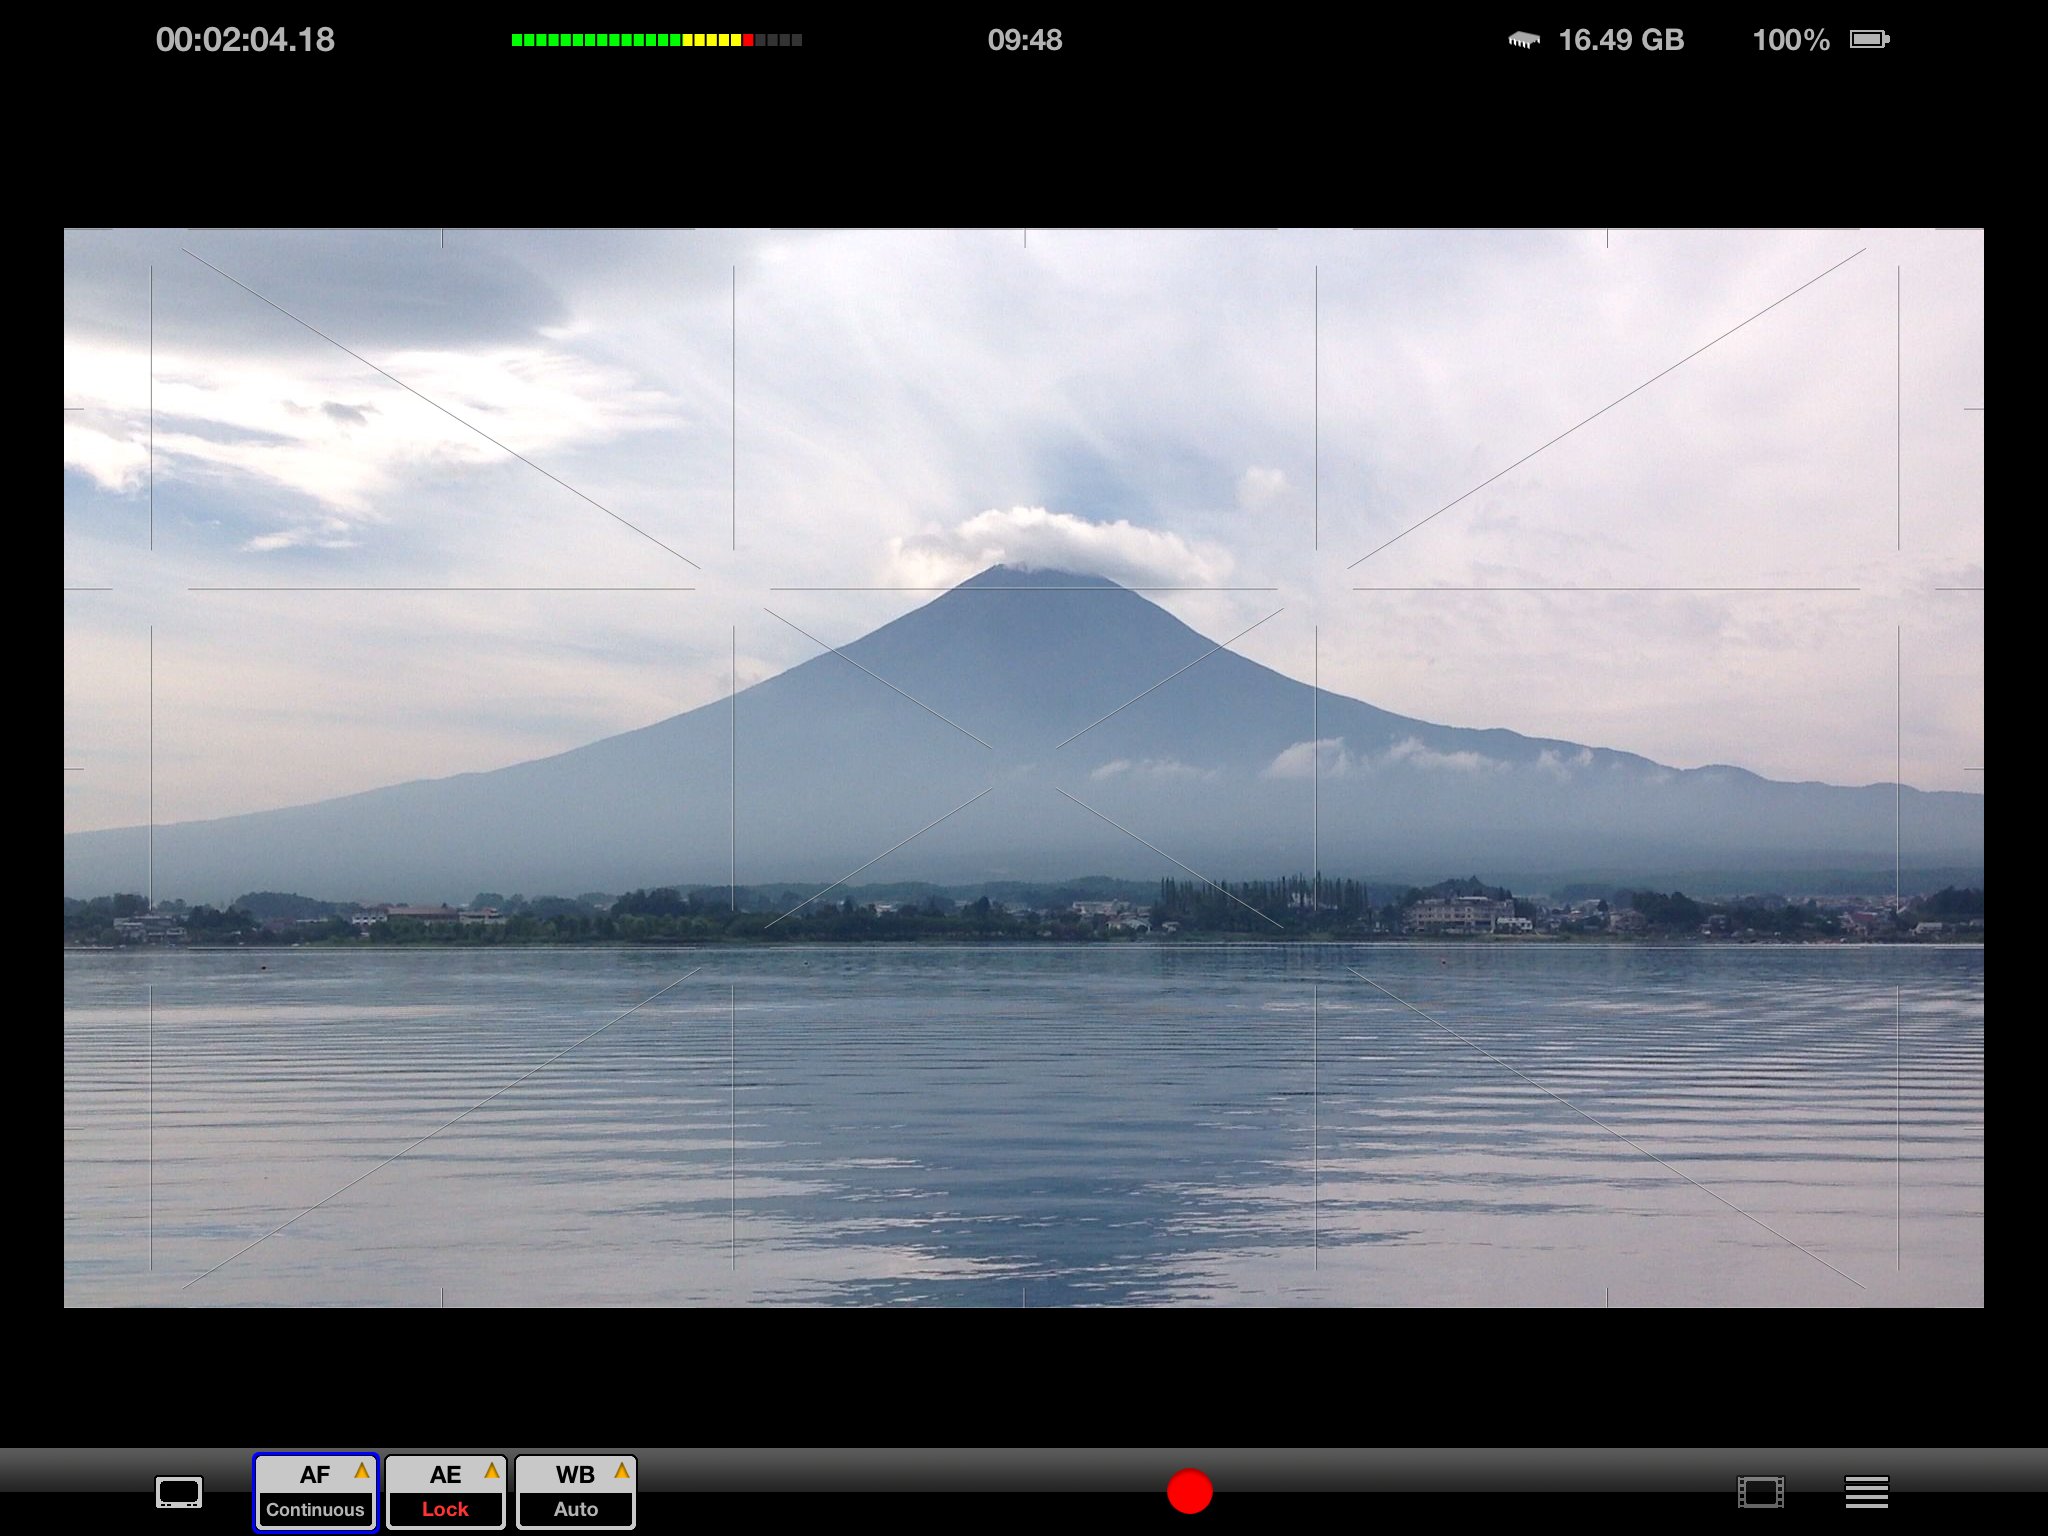Toggle the AE Lock exposure button
Image resolution: width=2048 pixels, height=1536 pixels.
pos(445,1492)
